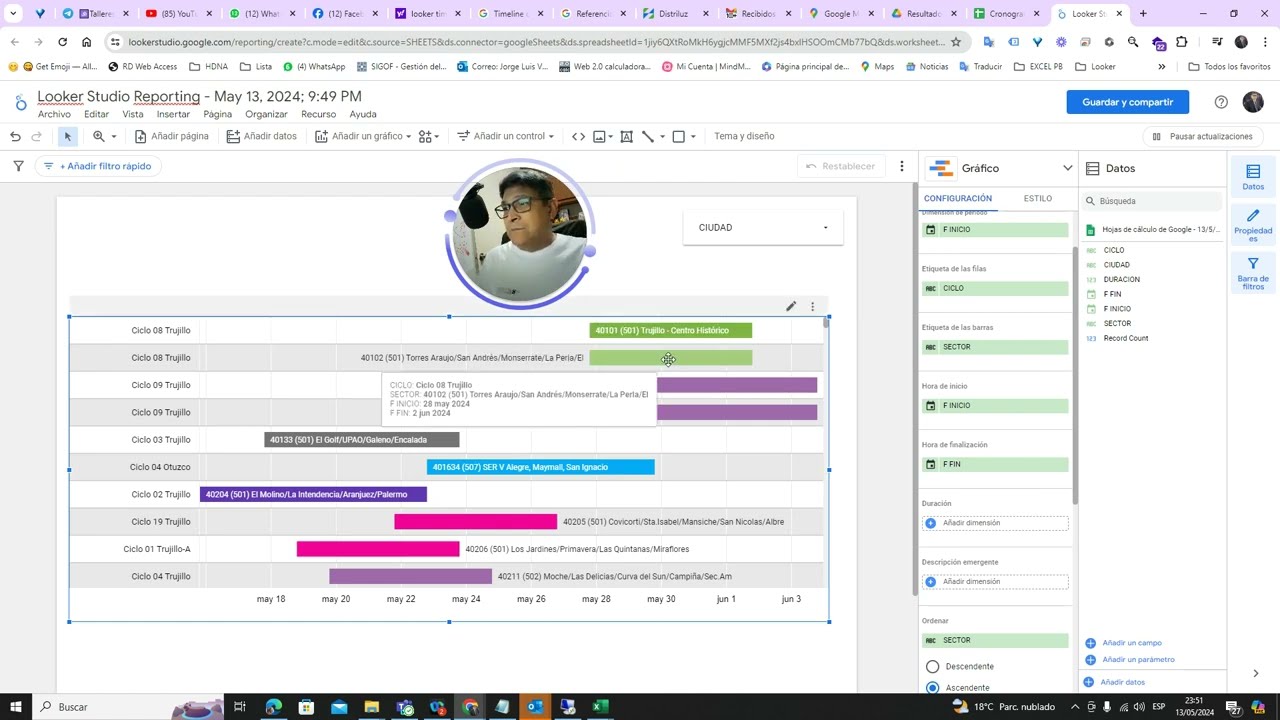The height and width of the screenshot is (720, 1280).
Task: Click the Gantt chart type icon
Action: click(939, 168)
